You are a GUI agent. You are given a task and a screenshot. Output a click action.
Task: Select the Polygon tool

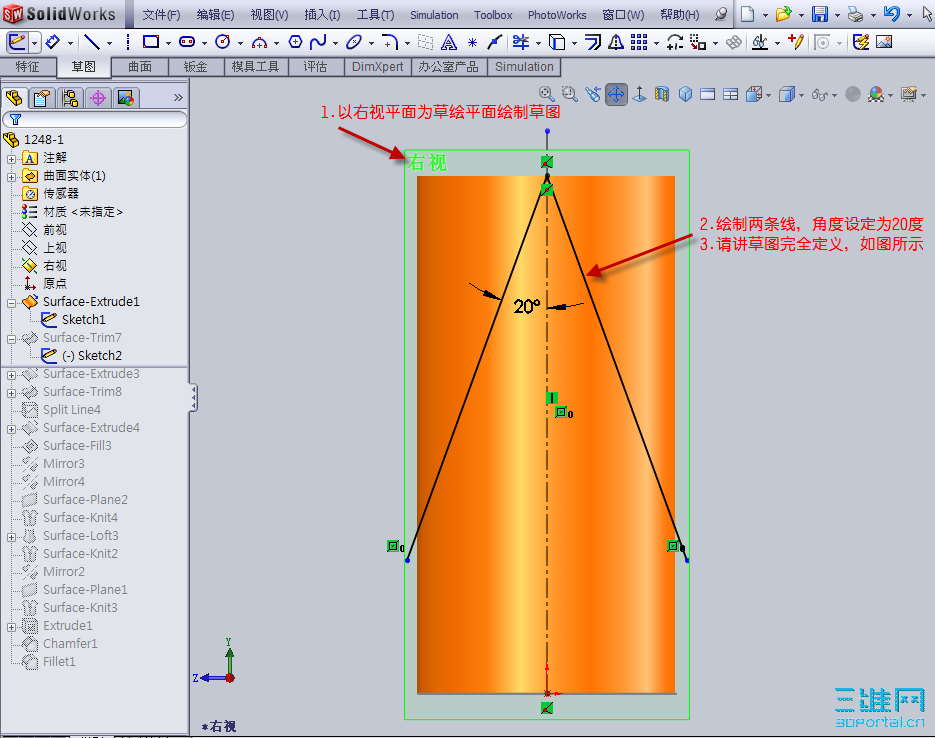[295, 42]
